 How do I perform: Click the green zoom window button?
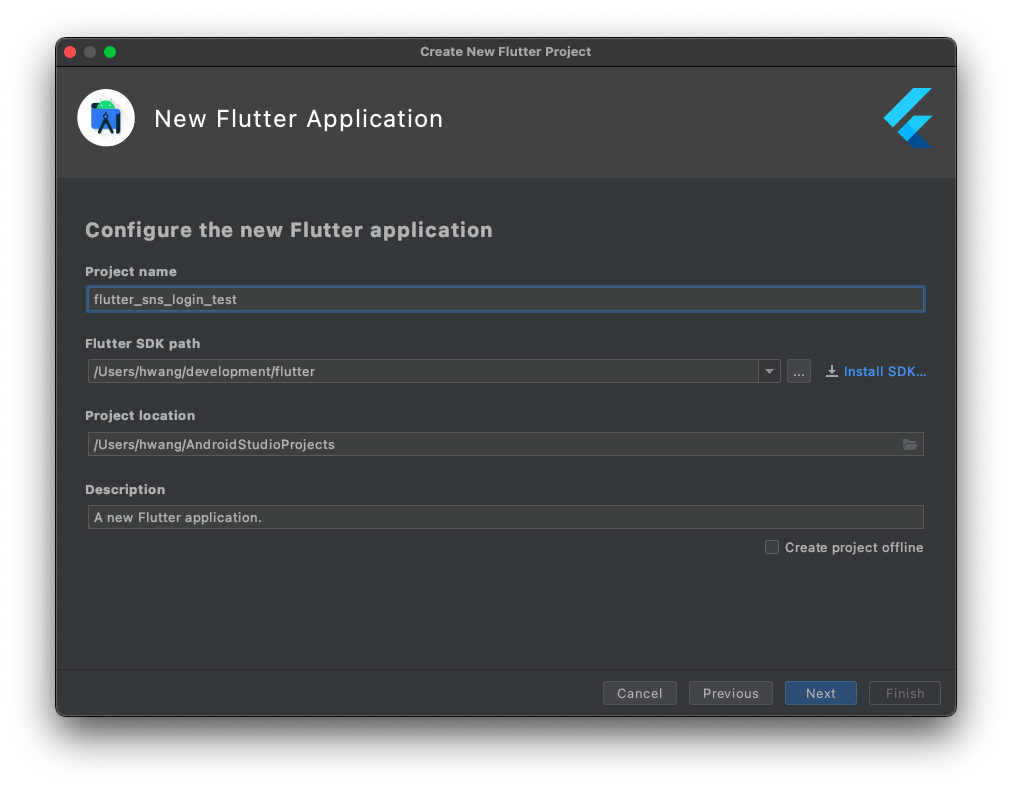110,52
